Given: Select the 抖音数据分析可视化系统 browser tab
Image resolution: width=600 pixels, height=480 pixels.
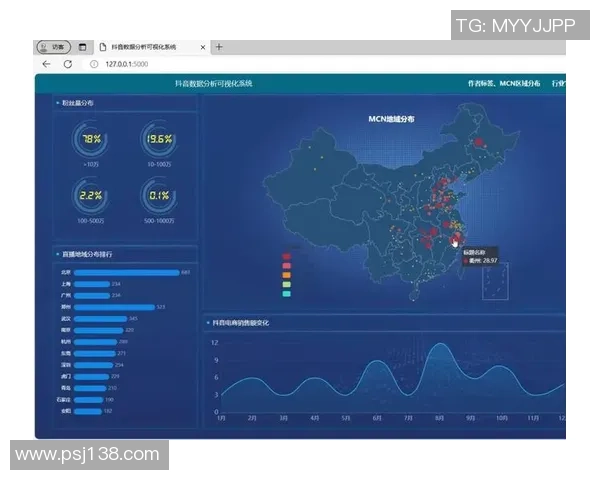Looking at the screenshot, I should pyautogui.click(x=148, y=47).
